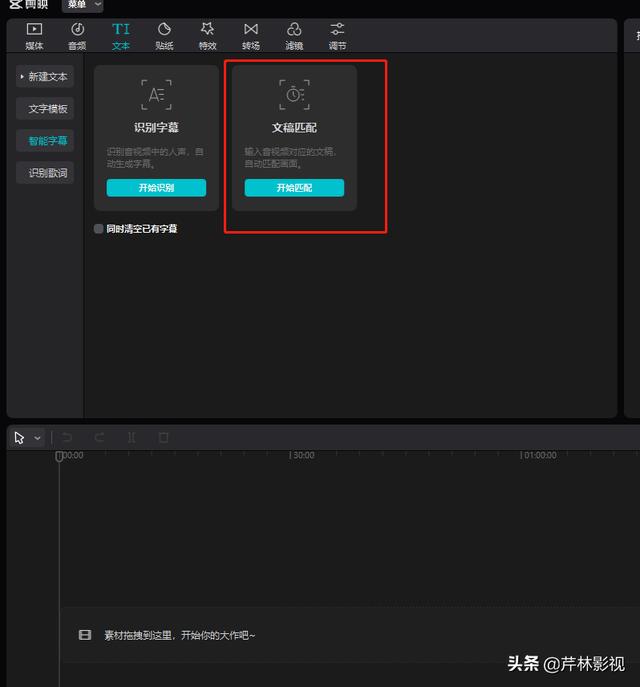Open the 转场 transitions tab

click(x=251, y=36)
